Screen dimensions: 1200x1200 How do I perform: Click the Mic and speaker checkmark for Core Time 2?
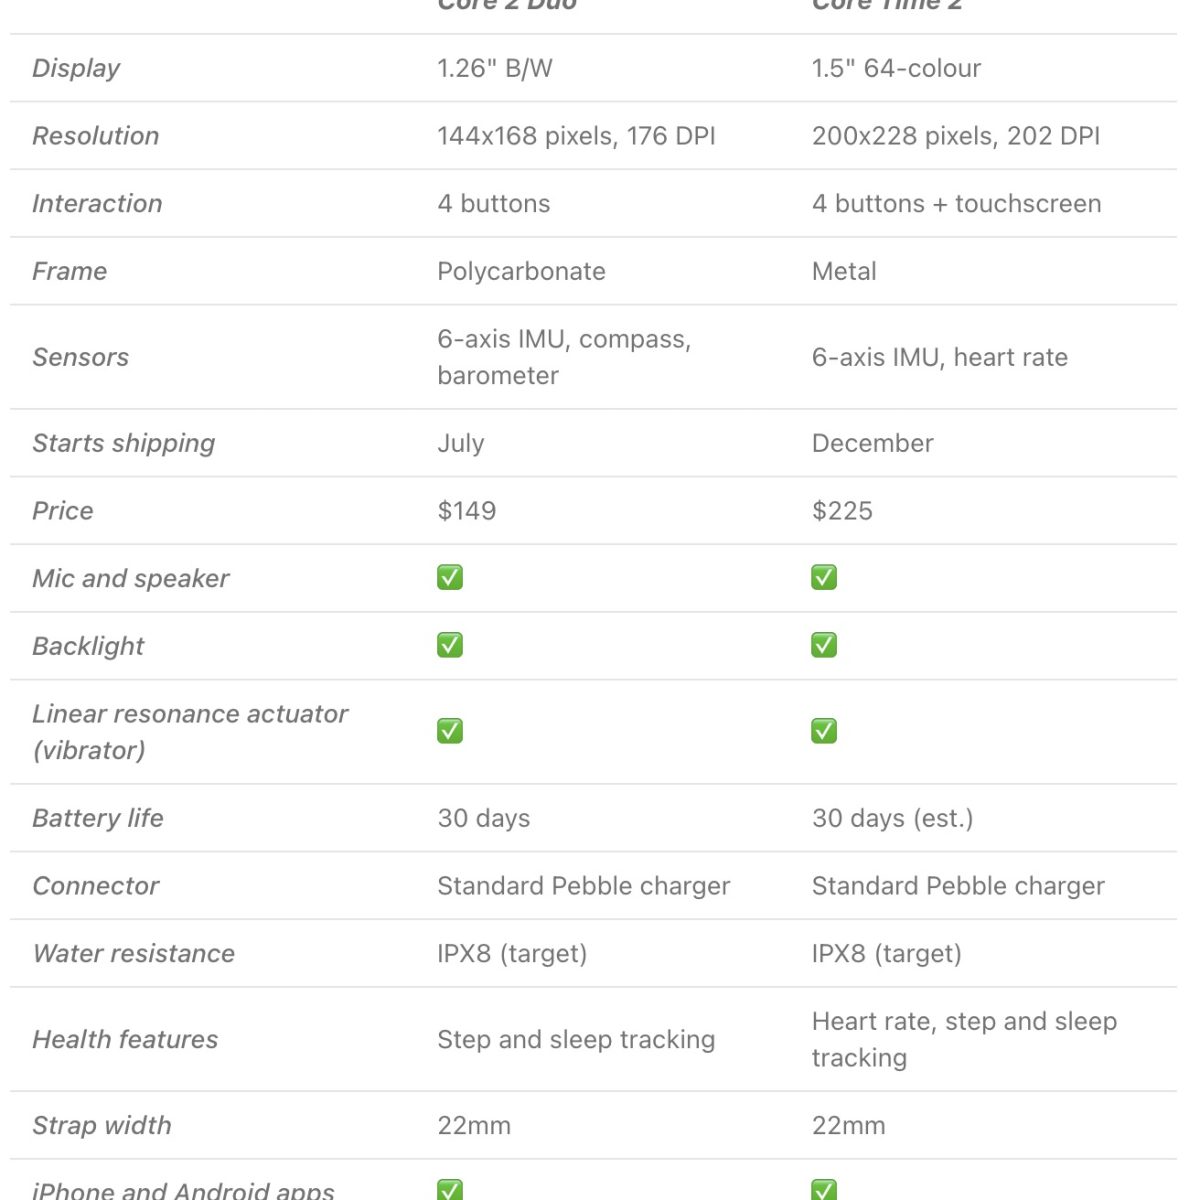(x=824, y=578)
